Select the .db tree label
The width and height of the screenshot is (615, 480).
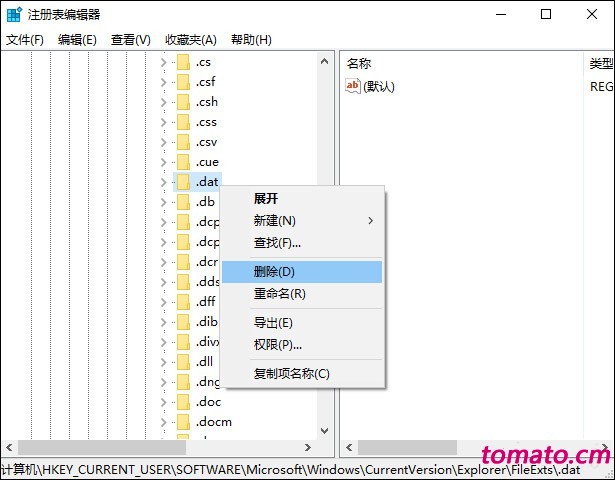pos(205,202)
